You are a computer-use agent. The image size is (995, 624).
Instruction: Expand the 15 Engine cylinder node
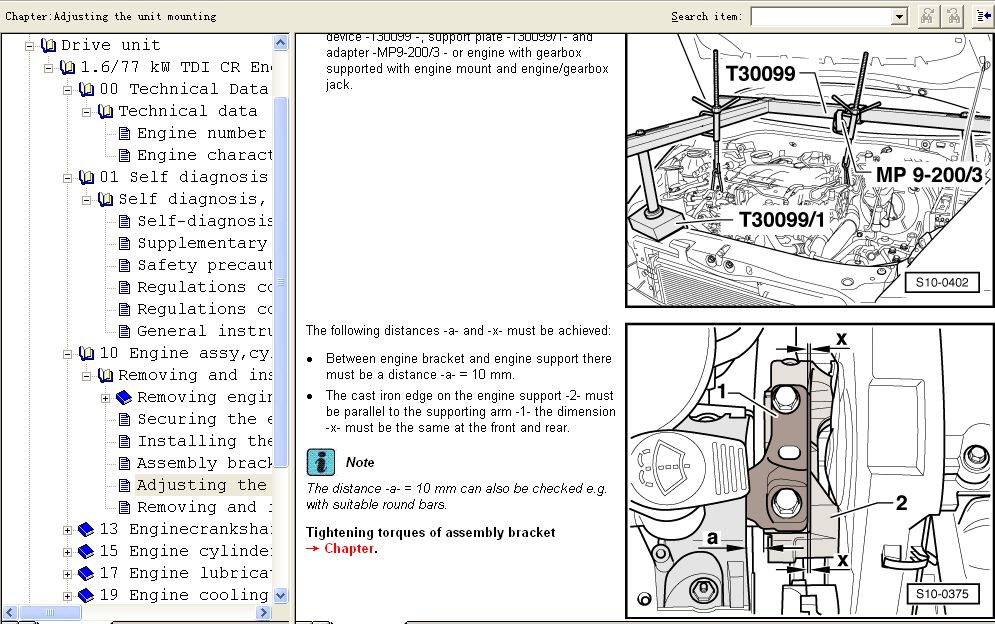tap(68, 552)
